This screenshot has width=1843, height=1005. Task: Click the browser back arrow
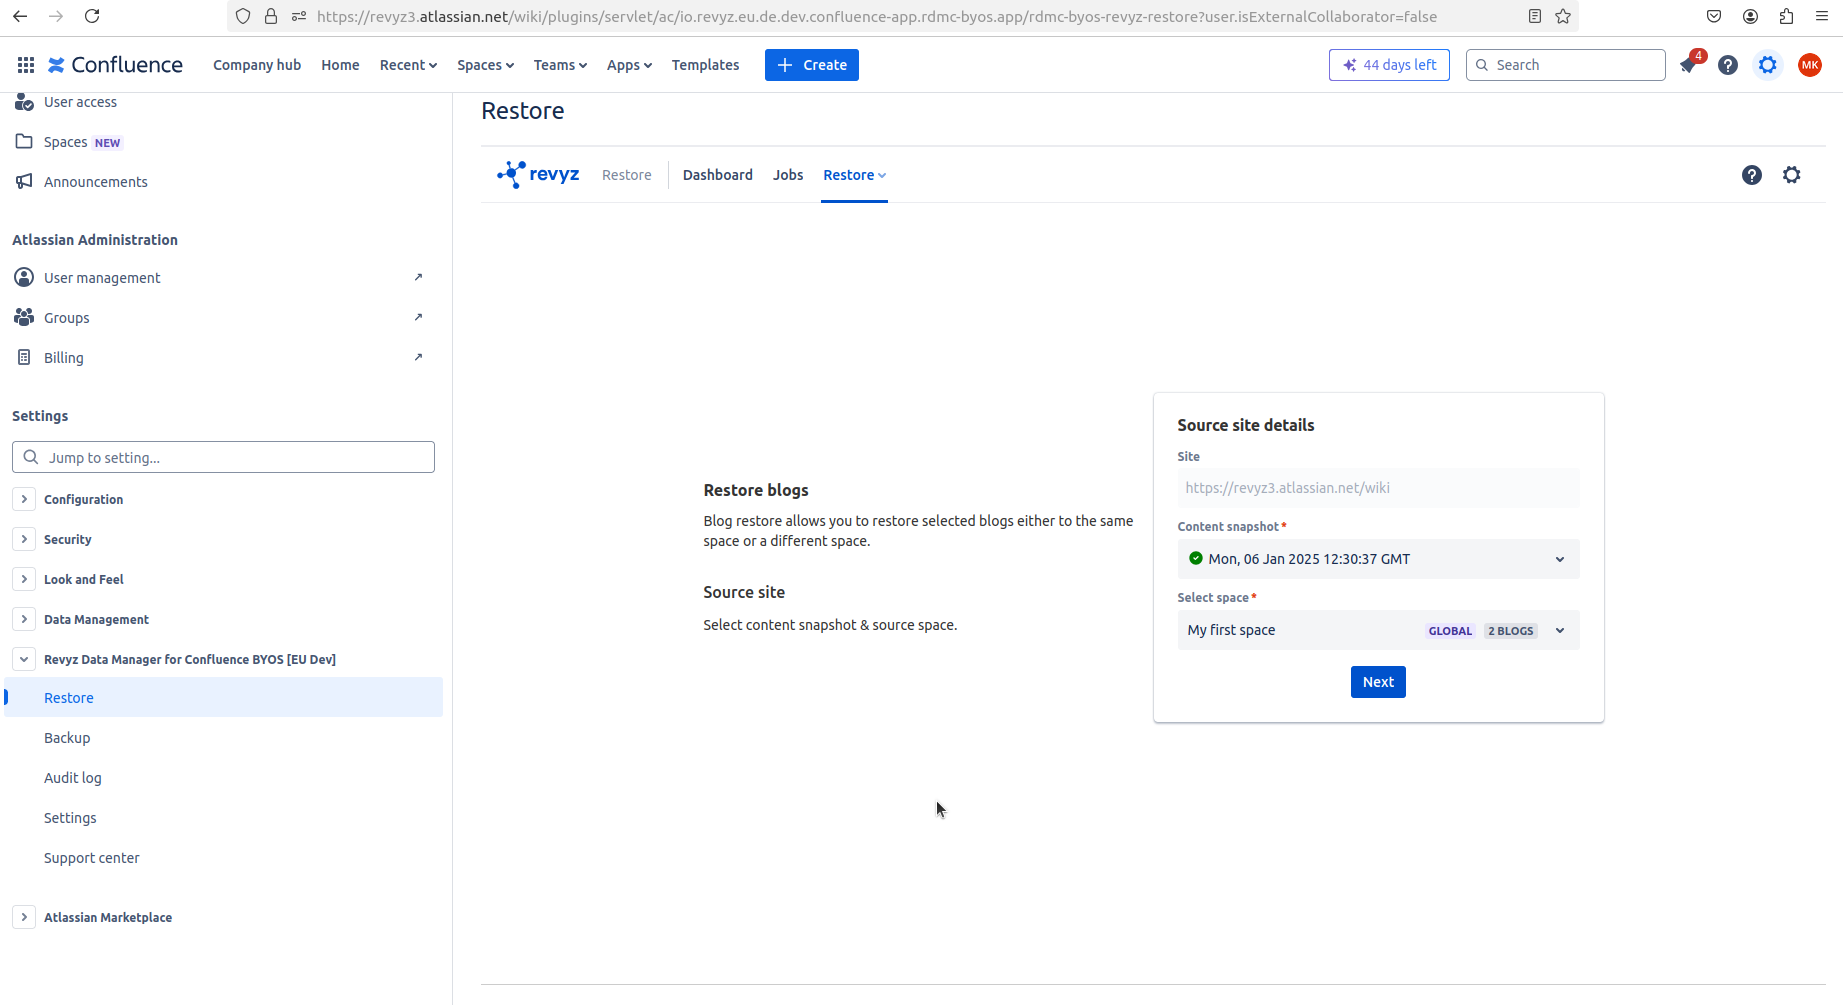coord(20,16)
